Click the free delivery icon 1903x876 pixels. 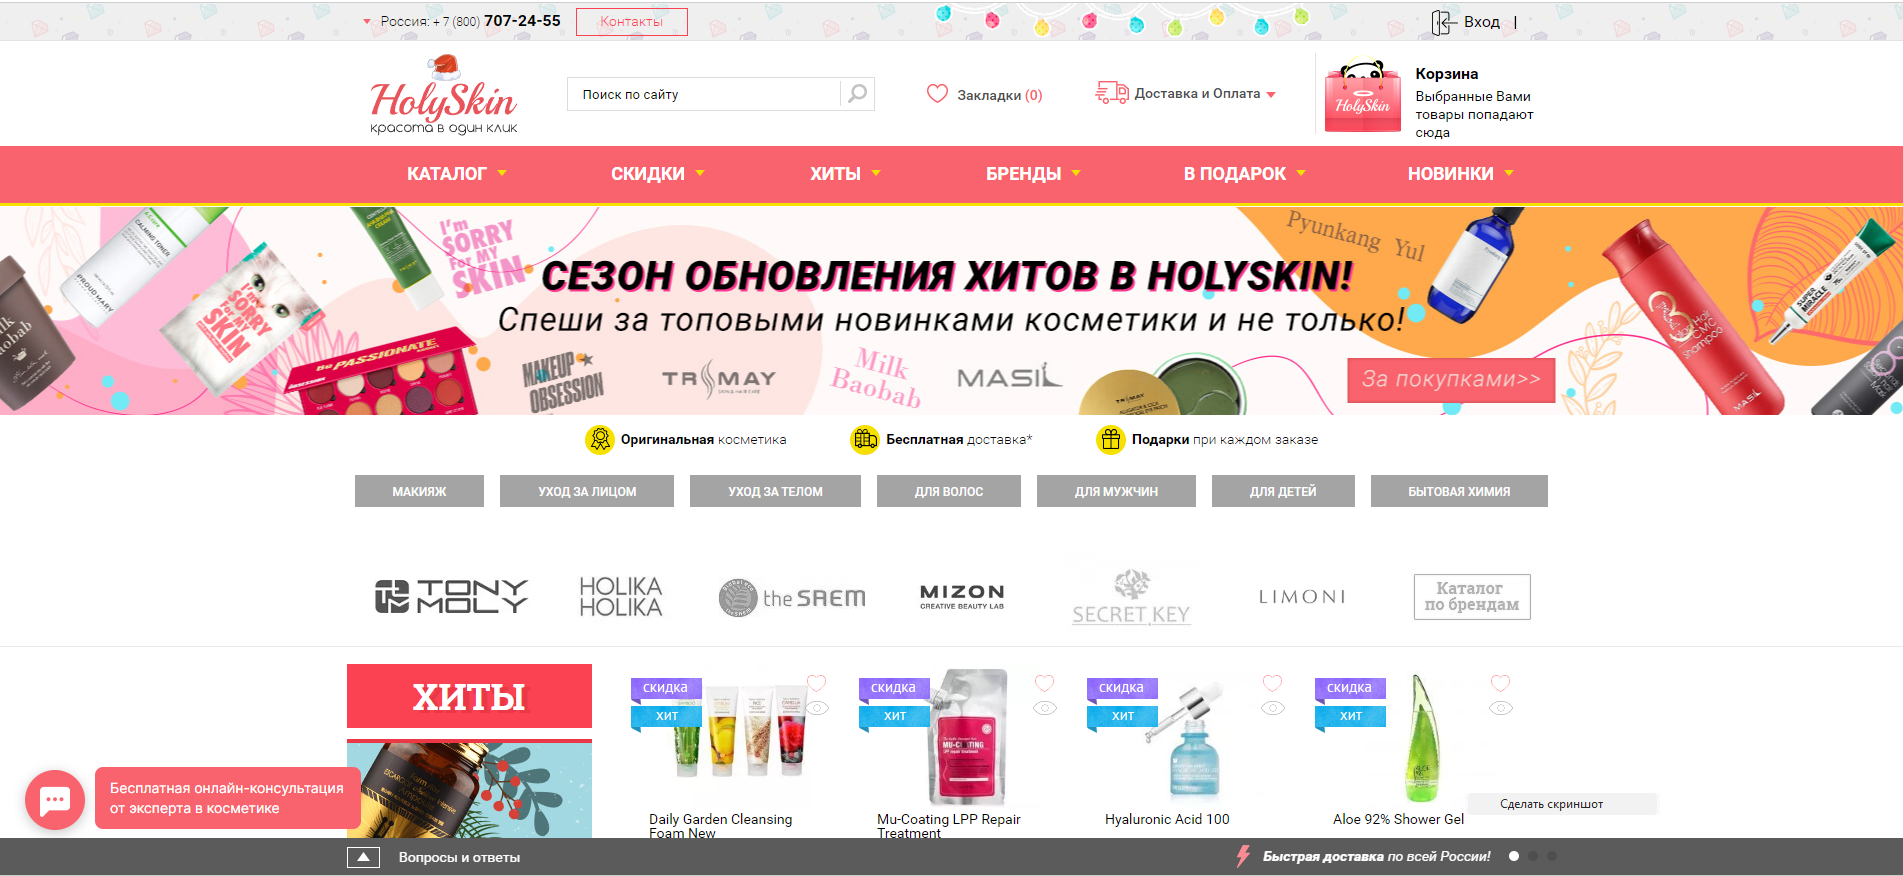pos(864,439)
